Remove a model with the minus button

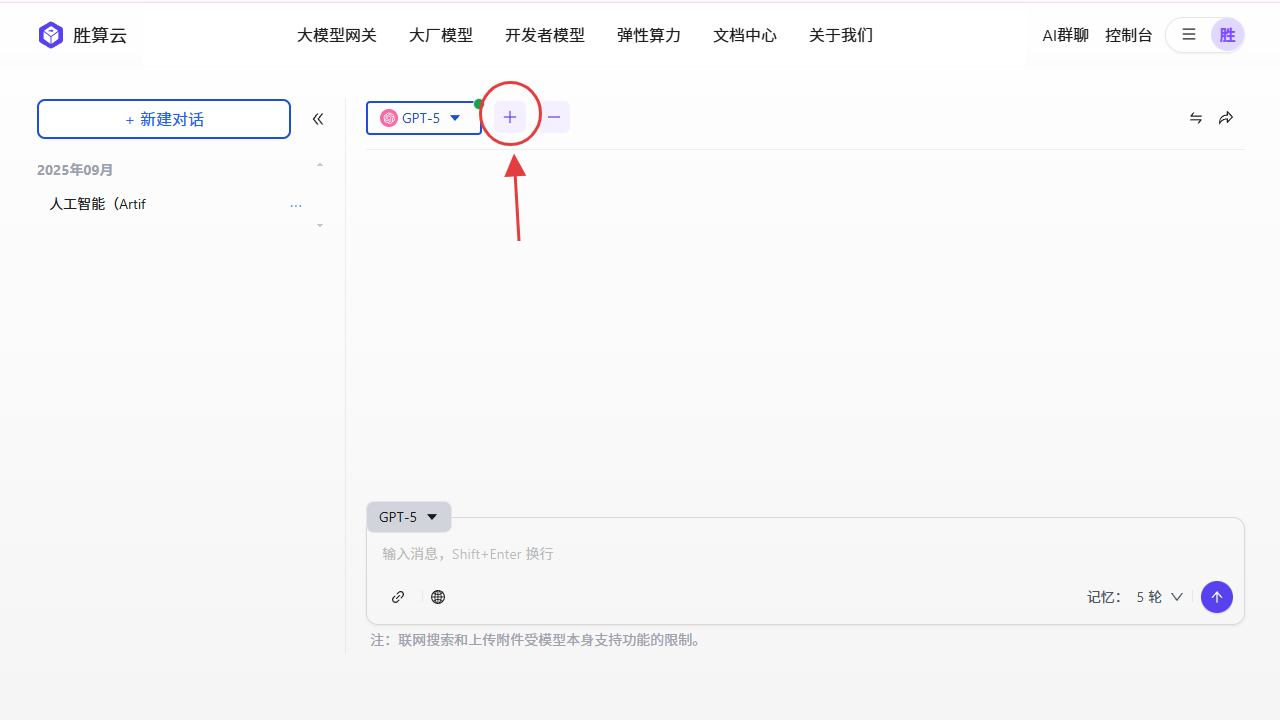click(x=554, y=117)
